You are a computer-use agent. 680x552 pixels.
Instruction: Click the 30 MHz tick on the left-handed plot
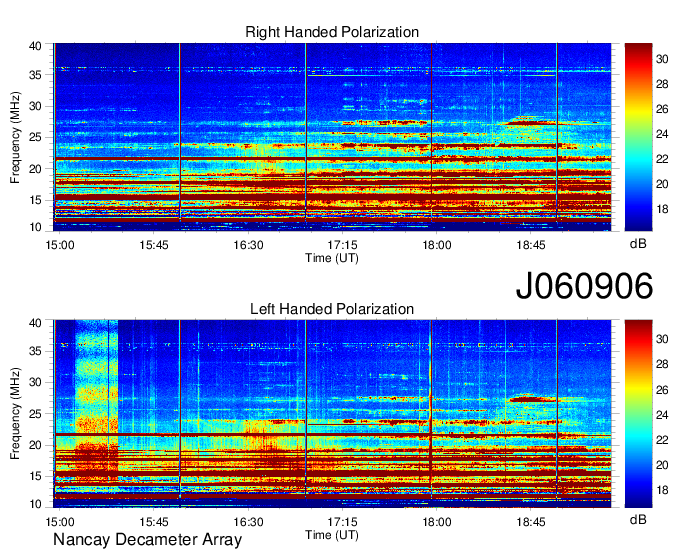point(35,382)
